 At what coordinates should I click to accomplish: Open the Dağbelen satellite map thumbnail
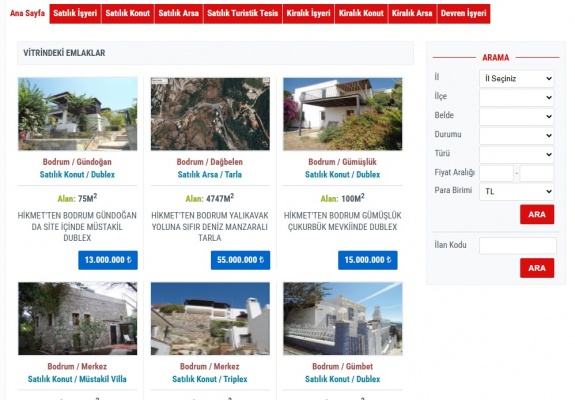(x=210, y=114)
